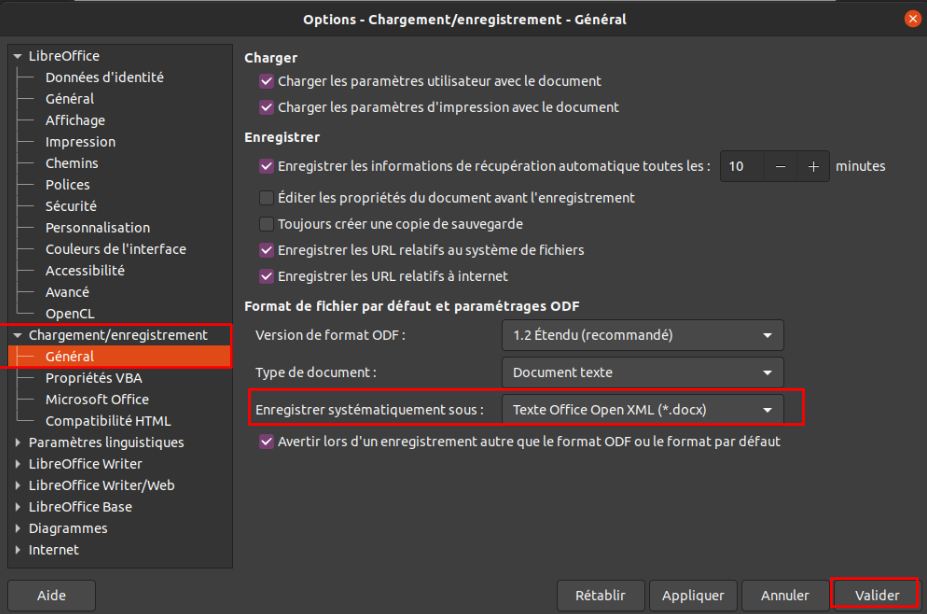927x614 pixels.
Task: Increase autosave minutes with plus button
Action: point(813,167)
